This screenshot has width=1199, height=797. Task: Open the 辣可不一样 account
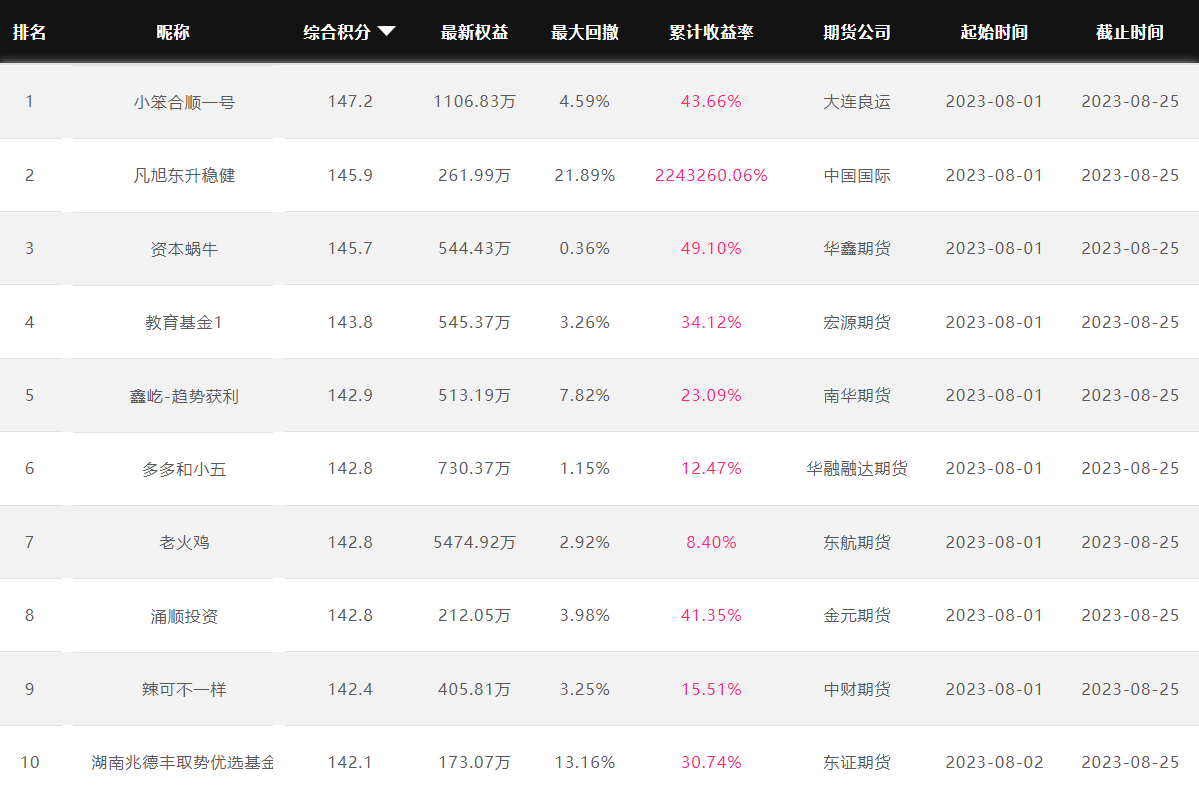tap(184, 689)
